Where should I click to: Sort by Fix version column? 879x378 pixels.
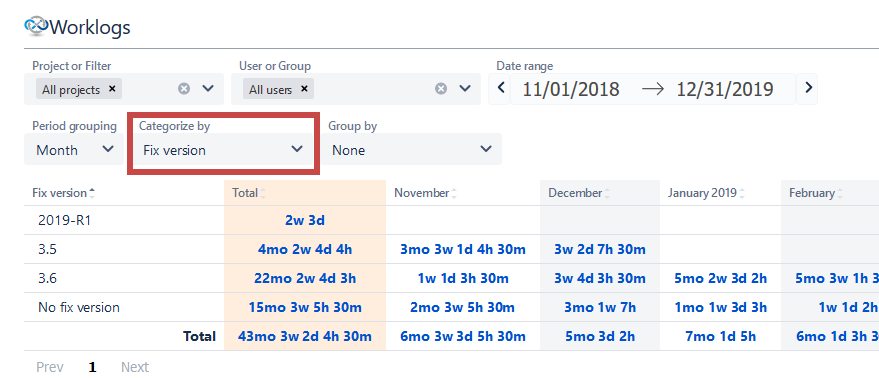tap(63, 193)
